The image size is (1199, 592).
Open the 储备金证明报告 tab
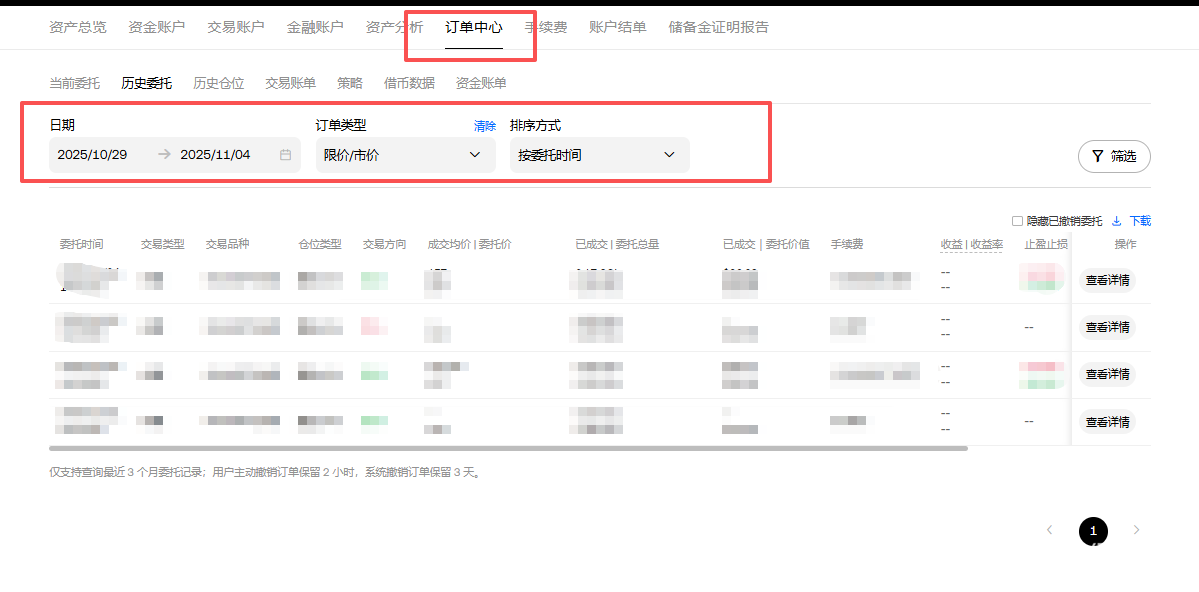[x=718, y=27]
